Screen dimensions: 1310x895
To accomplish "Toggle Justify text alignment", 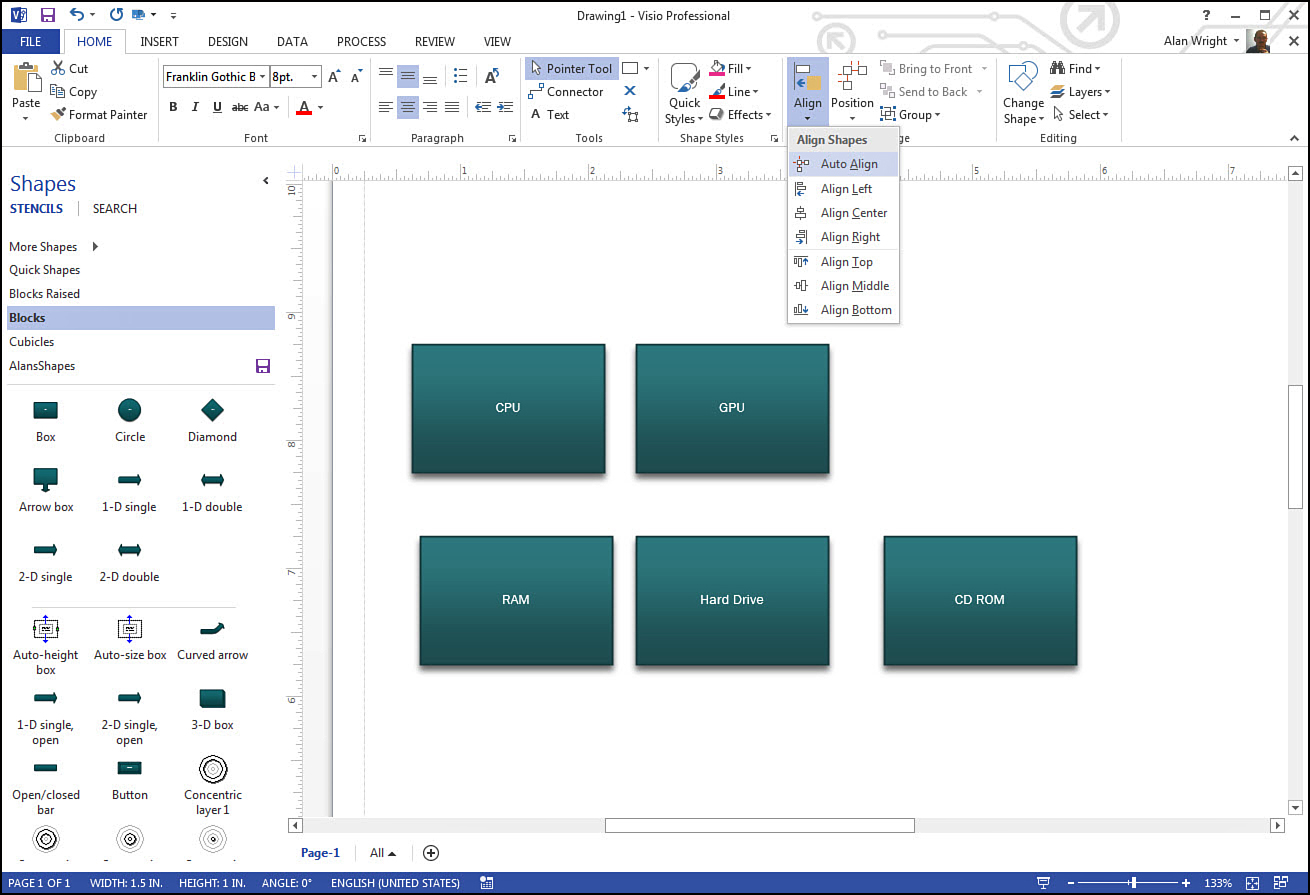I will click(452, 107).
